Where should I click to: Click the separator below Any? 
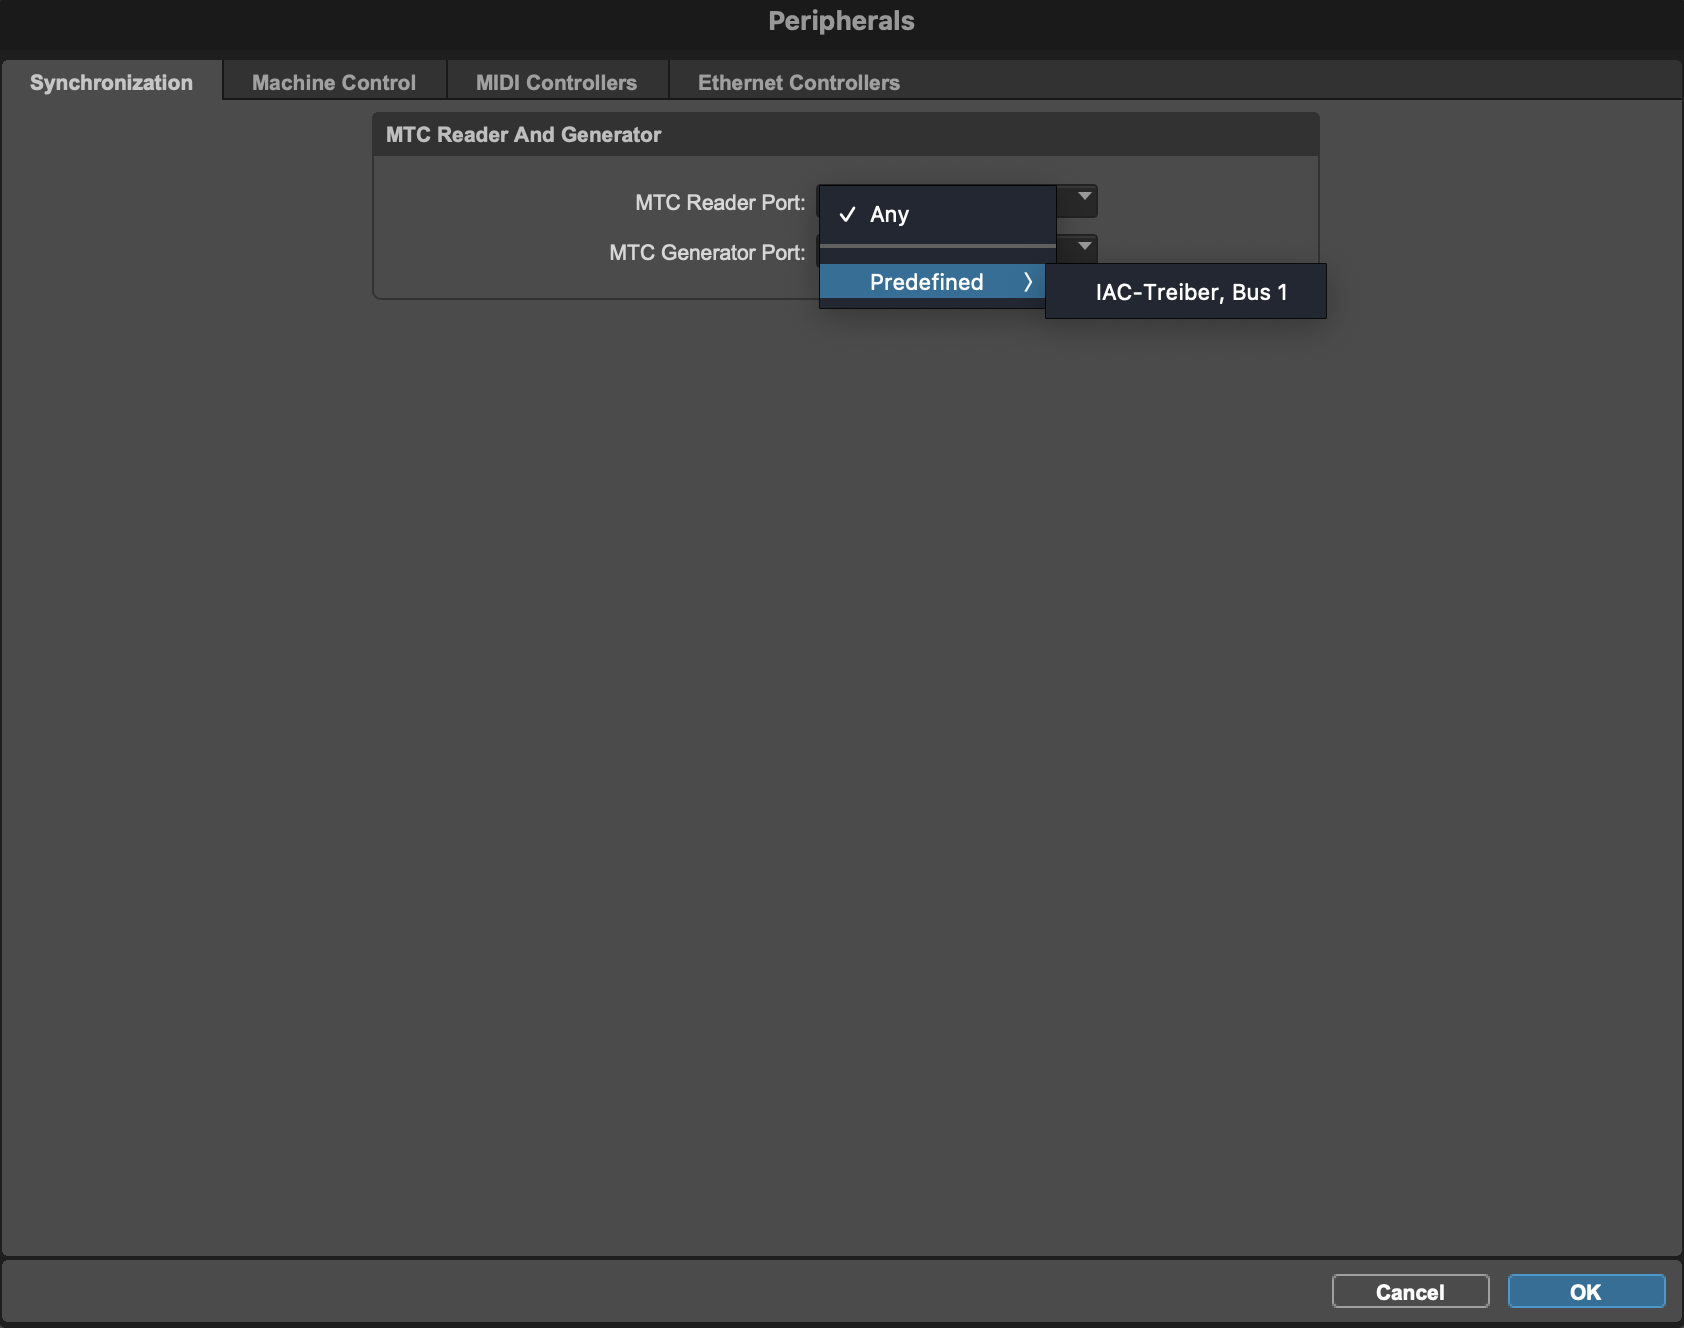coord(937,245)
